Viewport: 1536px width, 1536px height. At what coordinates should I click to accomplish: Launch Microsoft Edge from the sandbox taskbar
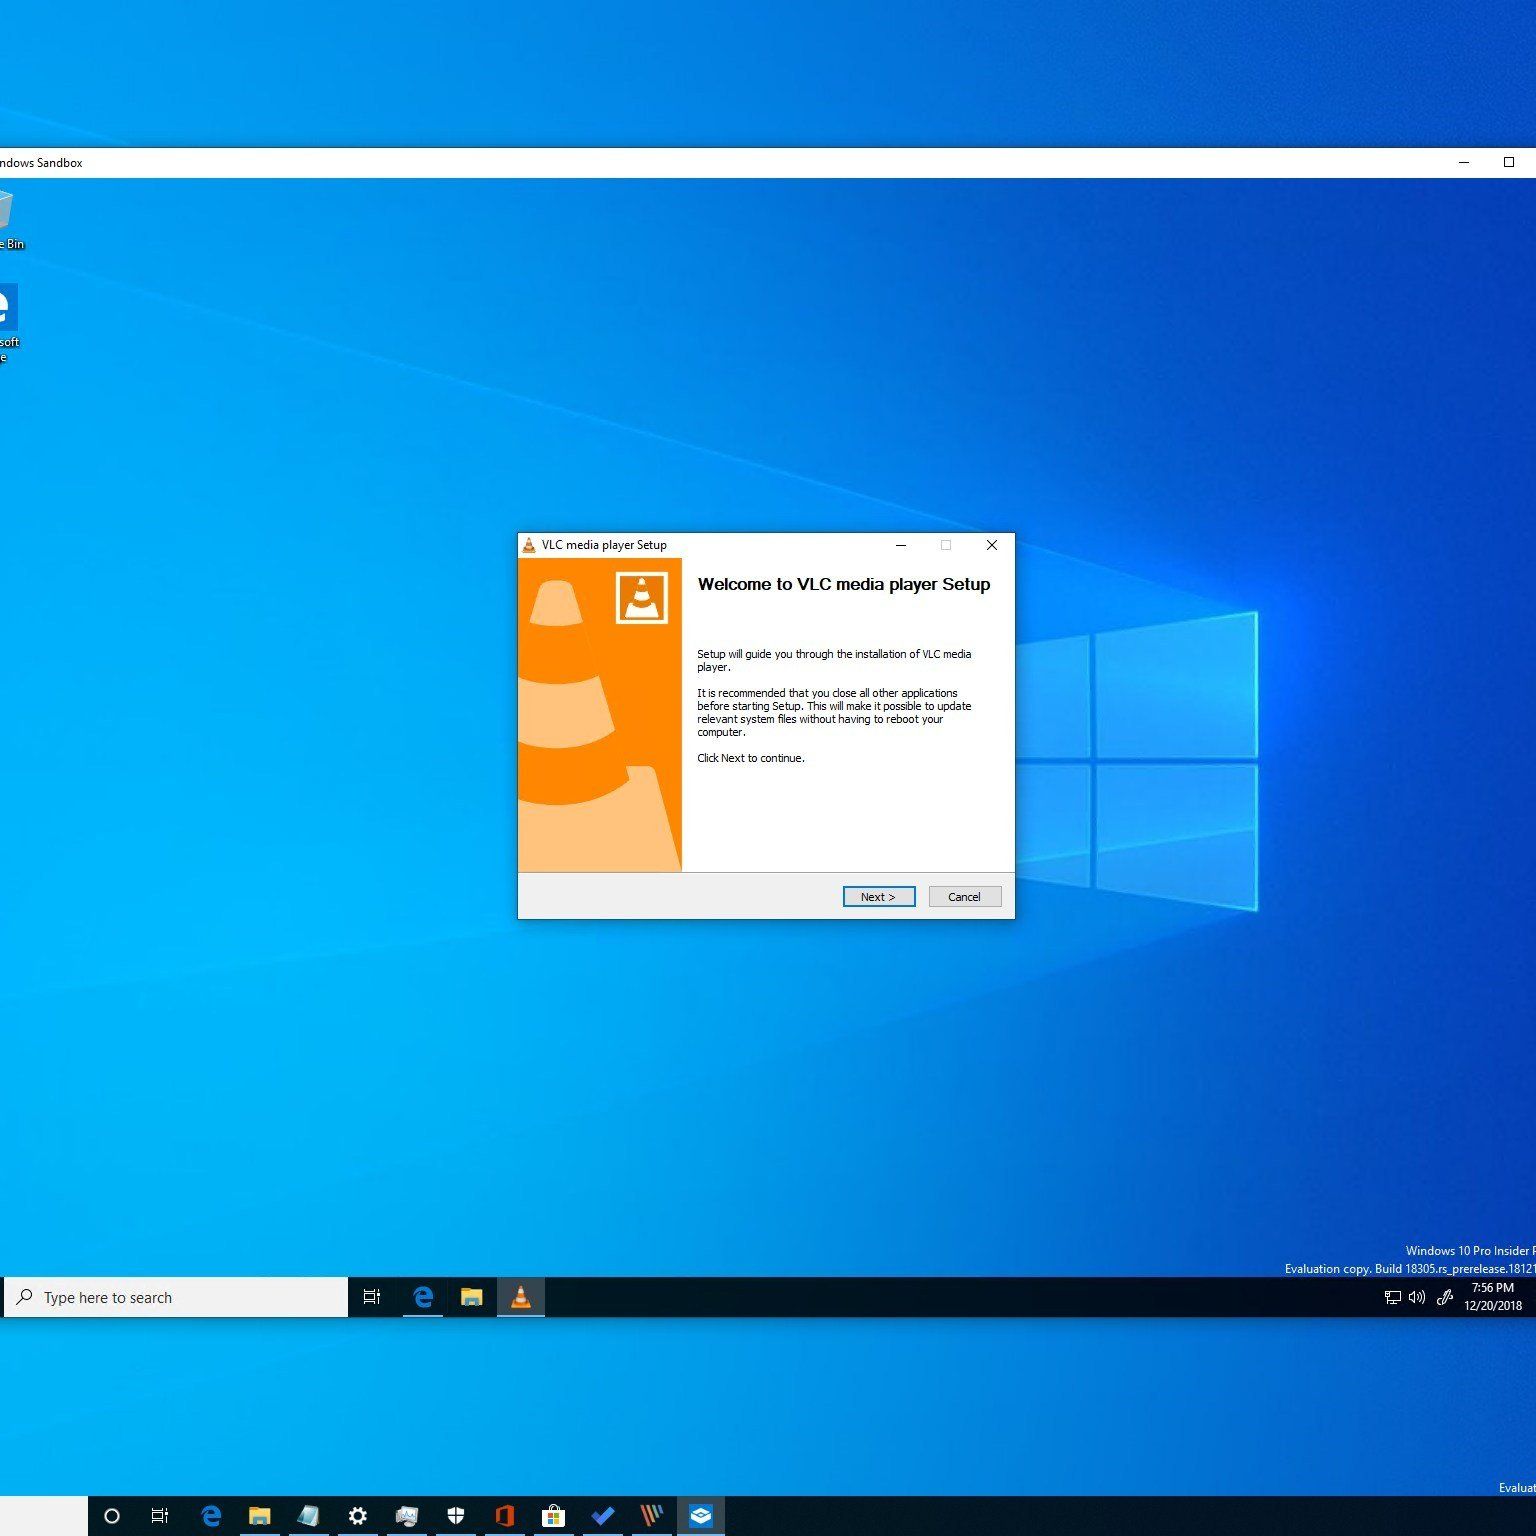coord(422,1297)
